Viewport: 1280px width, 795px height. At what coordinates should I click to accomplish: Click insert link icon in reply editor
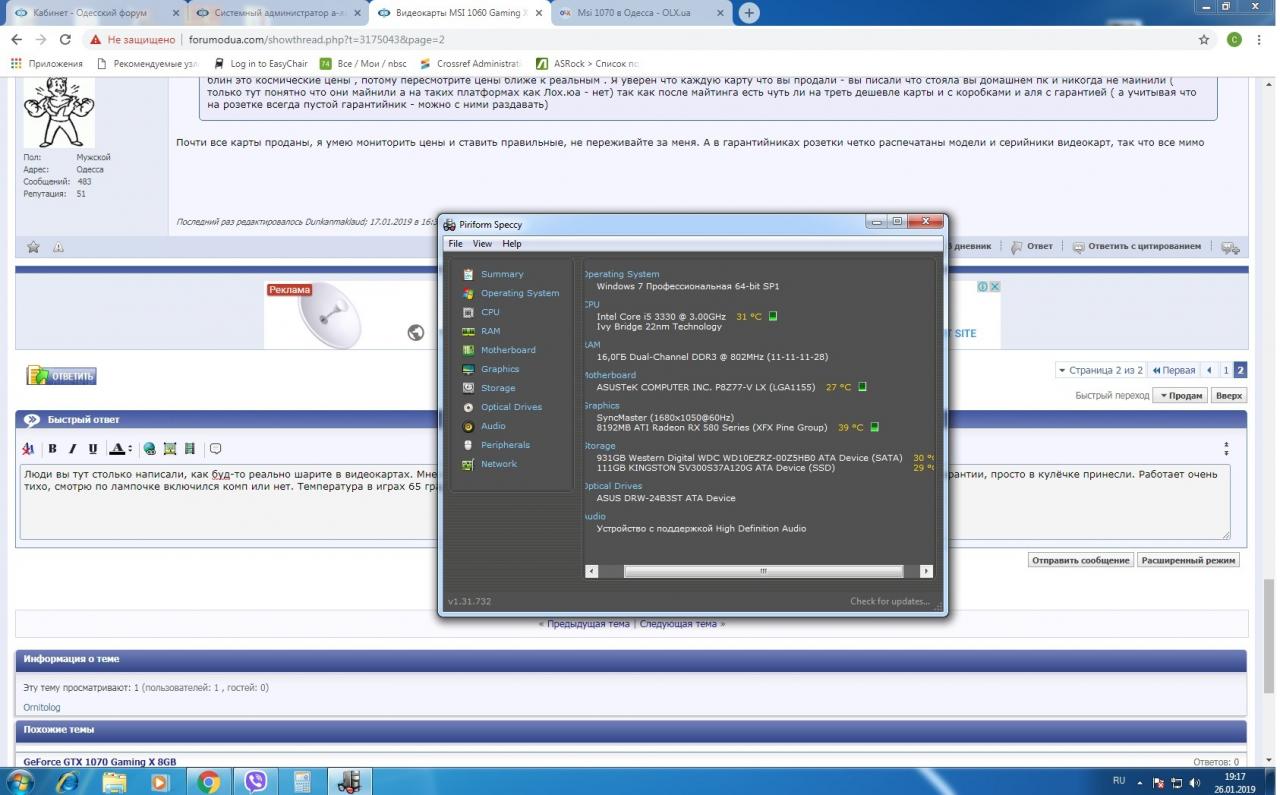pyautogui.click(x=149, y=449)
